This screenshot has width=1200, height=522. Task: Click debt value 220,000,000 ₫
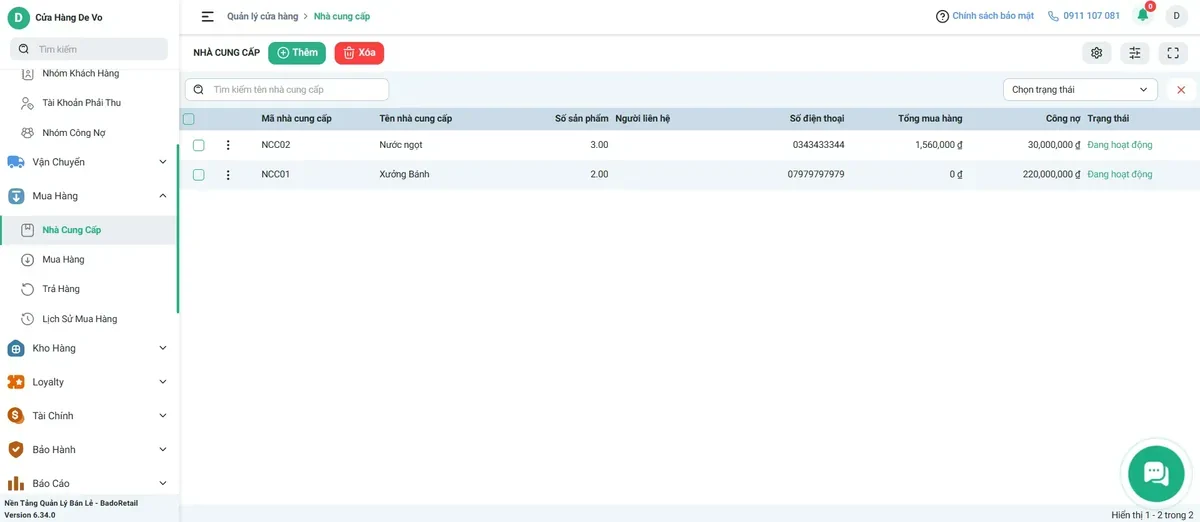1052,175
